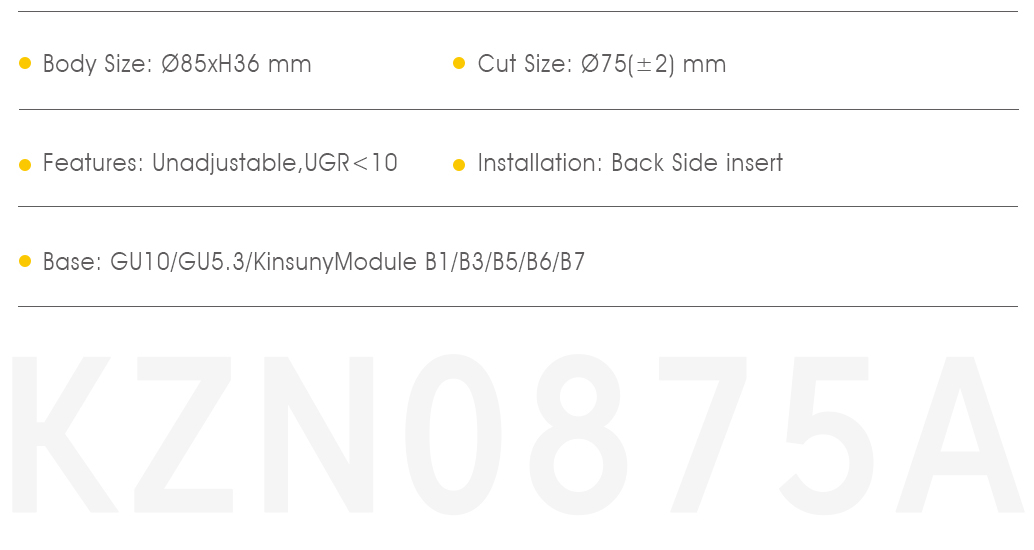Click the digit 8 in the watermark
Image resolution: width=1034 pixels, height=550 pixels.
click(x=578, y=434)
